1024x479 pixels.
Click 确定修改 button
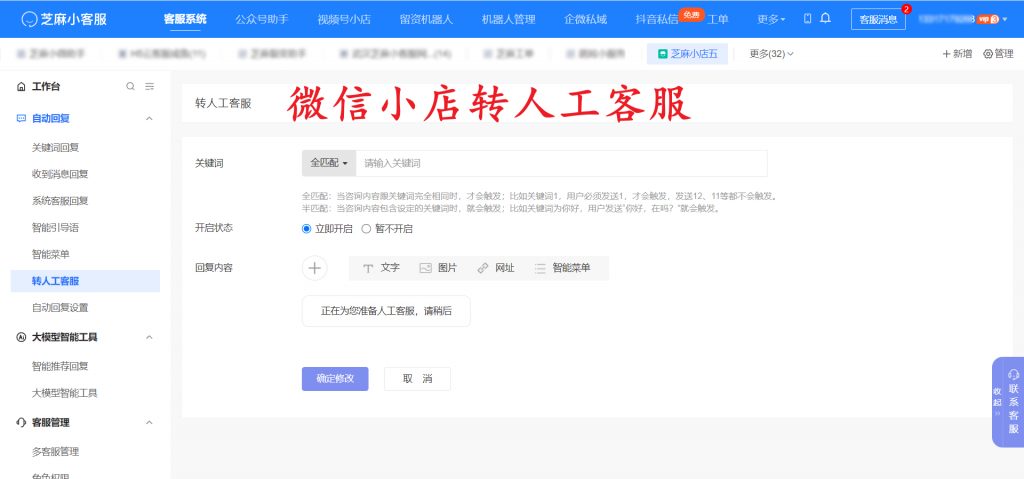pos(335,379)
